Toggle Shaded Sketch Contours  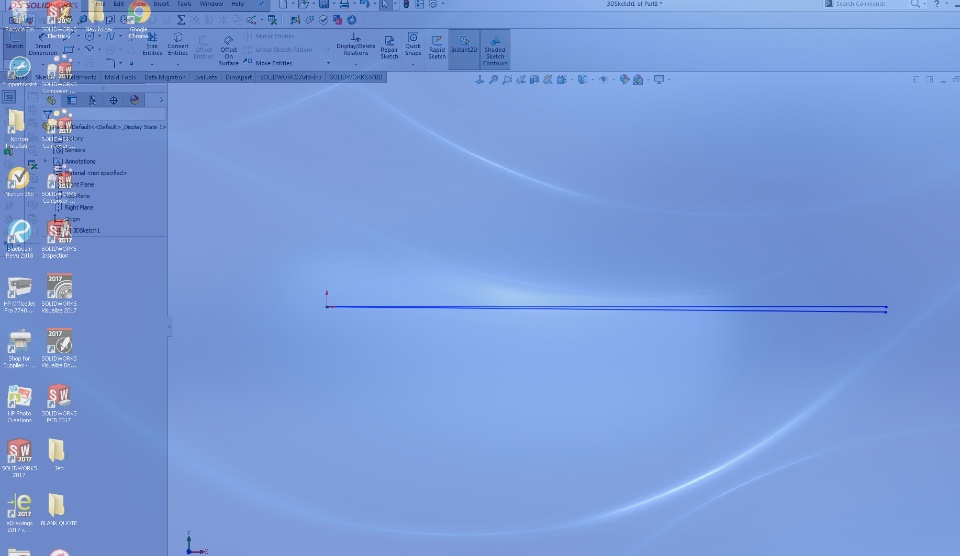(495, 51)
